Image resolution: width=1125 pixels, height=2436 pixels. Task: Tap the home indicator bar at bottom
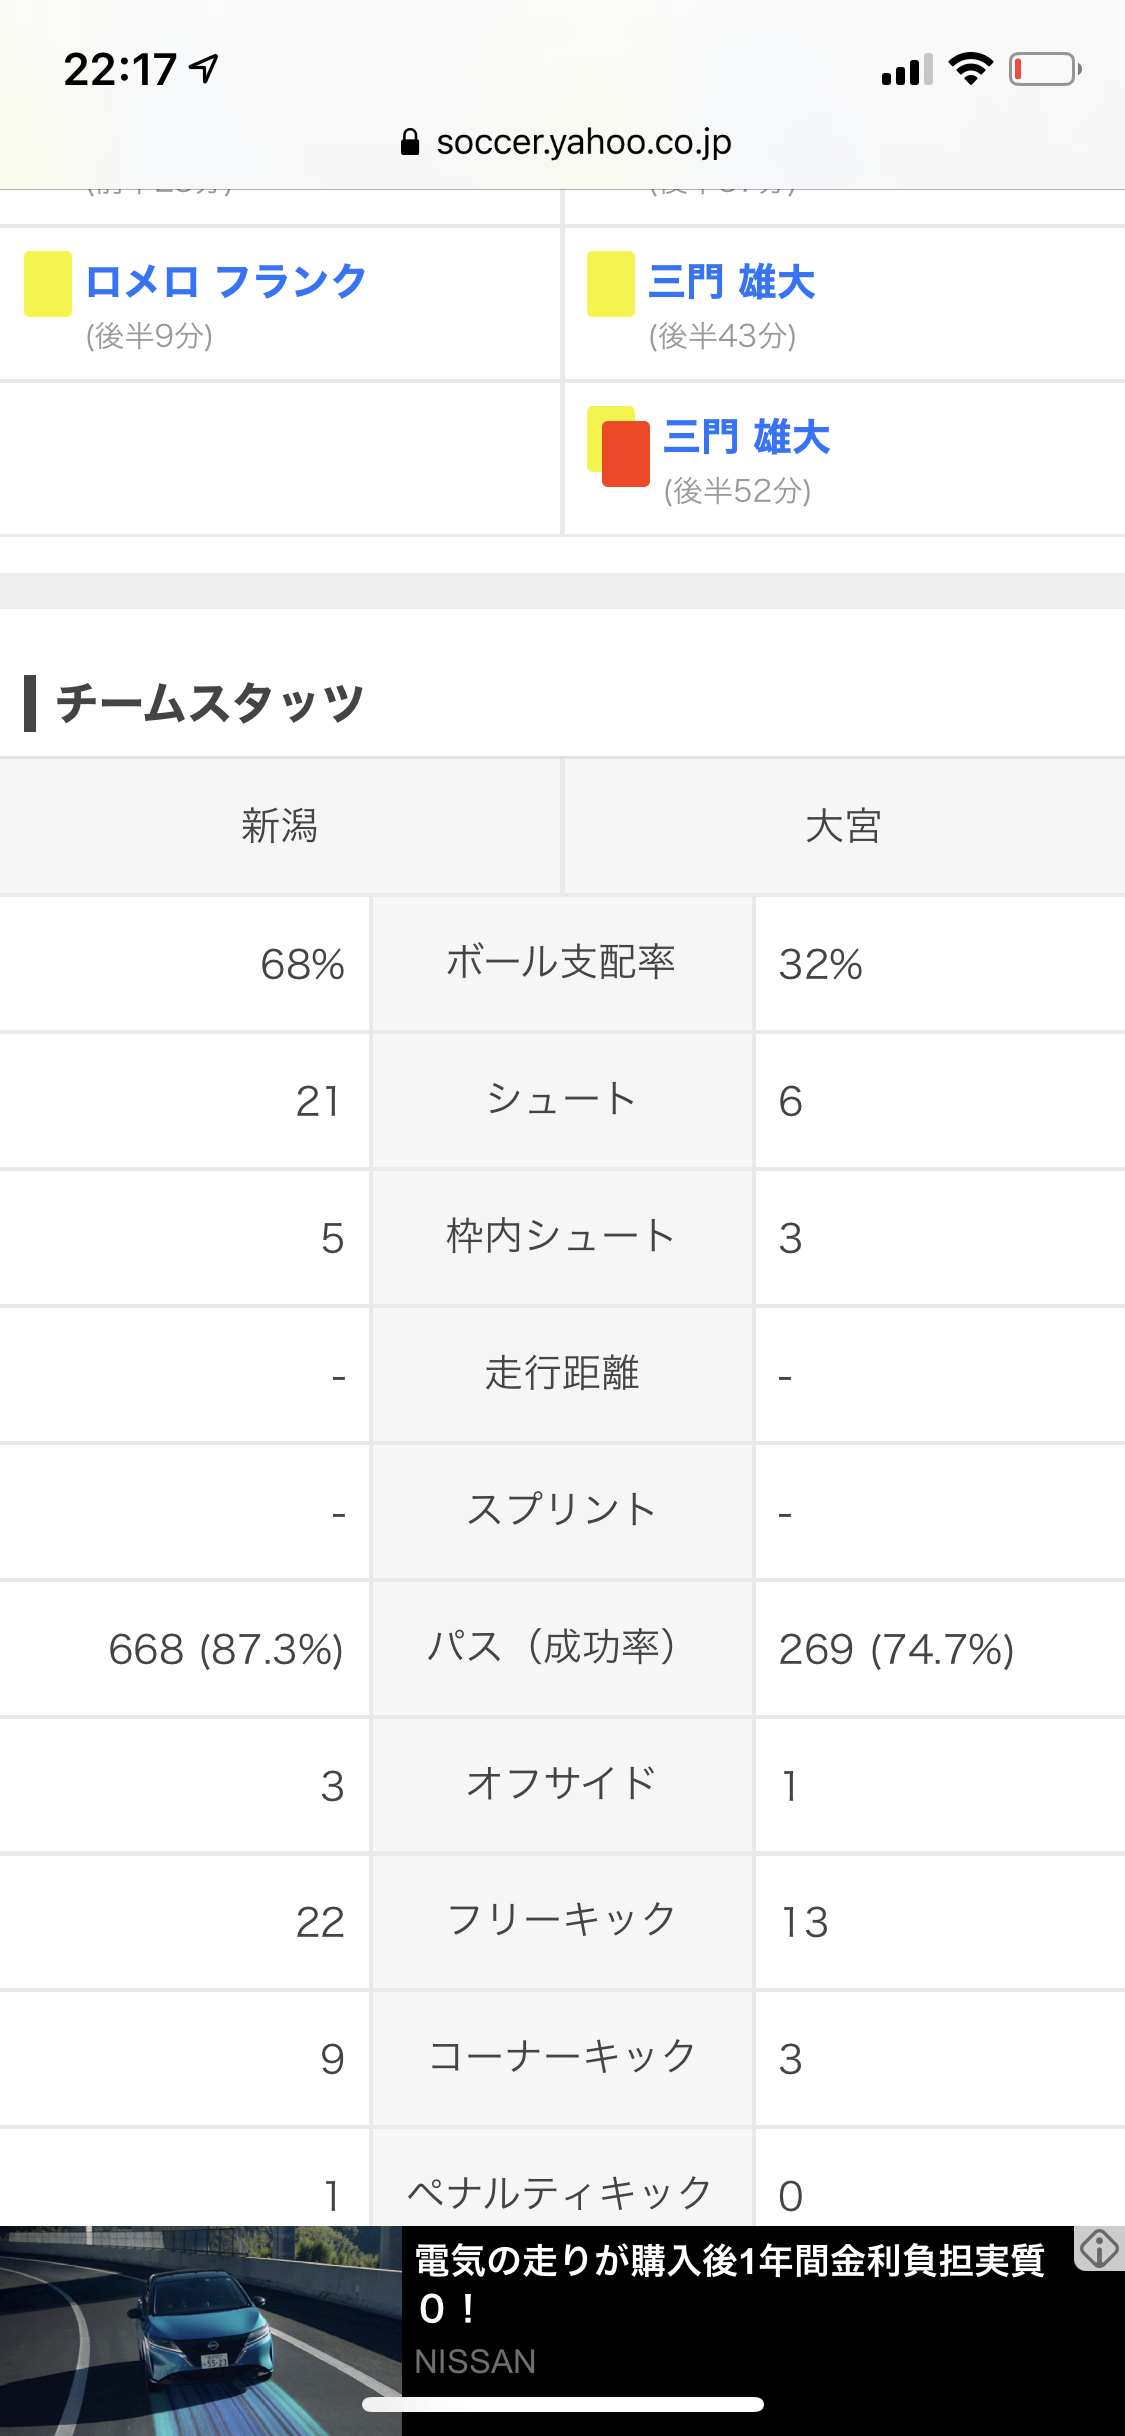563,2404
